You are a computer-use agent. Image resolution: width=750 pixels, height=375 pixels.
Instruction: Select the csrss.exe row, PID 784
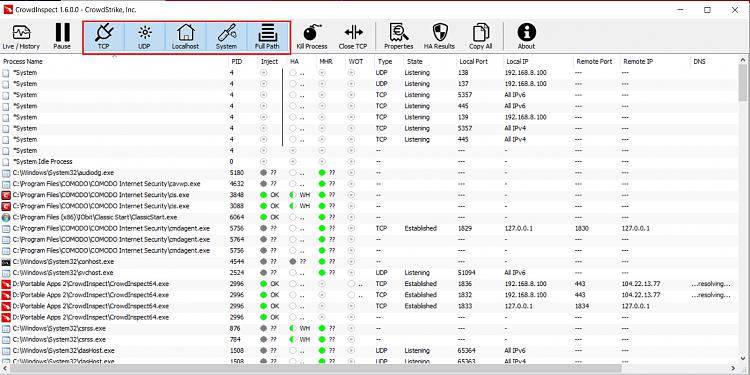tap(369, 340)
